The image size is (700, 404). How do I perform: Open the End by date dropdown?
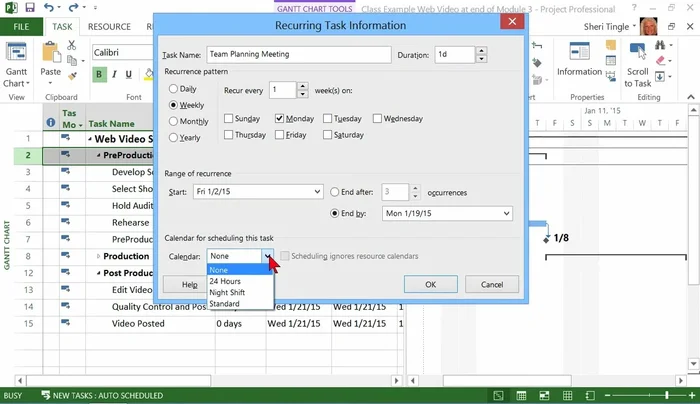click(x=506, y=213)
